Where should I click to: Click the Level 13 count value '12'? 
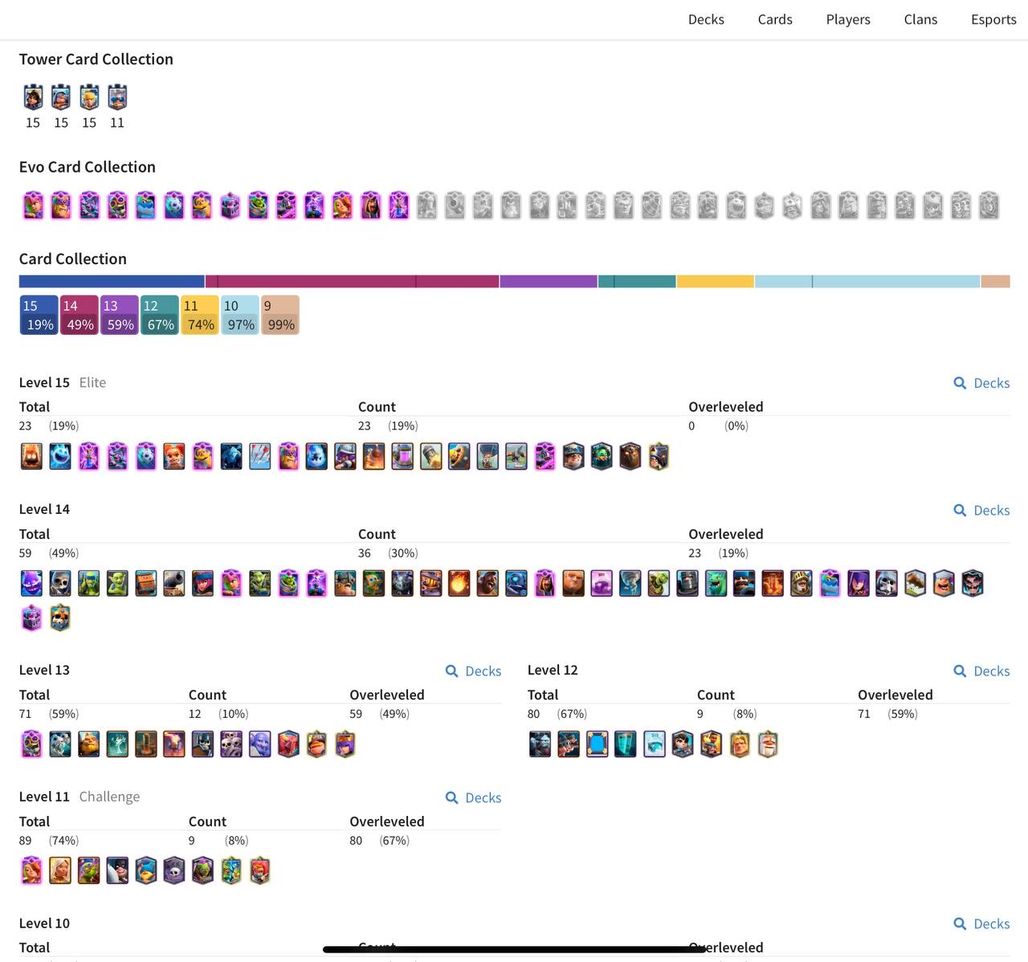click(195, 714)
